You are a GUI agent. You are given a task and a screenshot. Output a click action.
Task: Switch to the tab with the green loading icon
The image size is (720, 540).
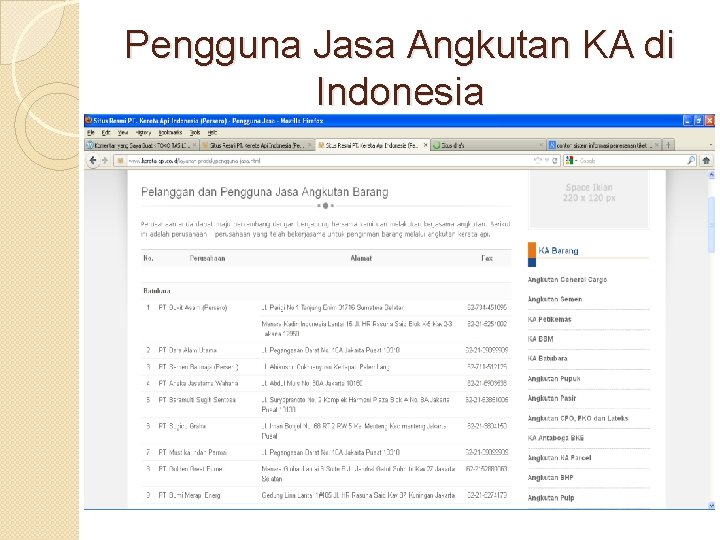click(489, 145)
